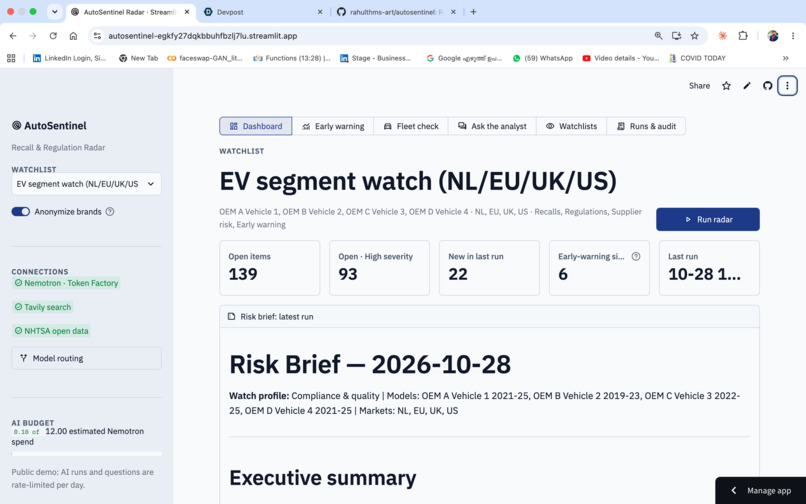Open the Video details YouTube bookmark
Viewport: 806px width, 504px height.
pyautogui.click(x=620, y=58)
